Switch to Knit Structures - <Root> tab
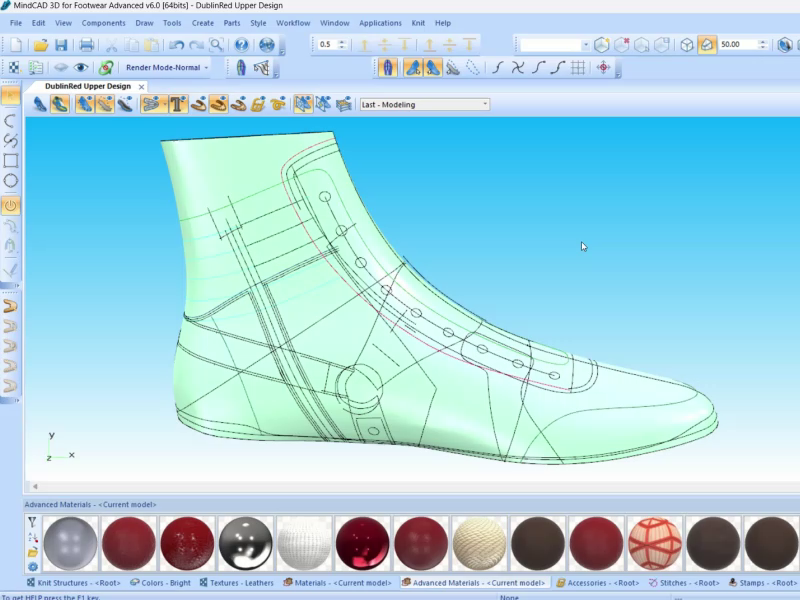Screen dimensions: 800x600 tap(73, 583)
